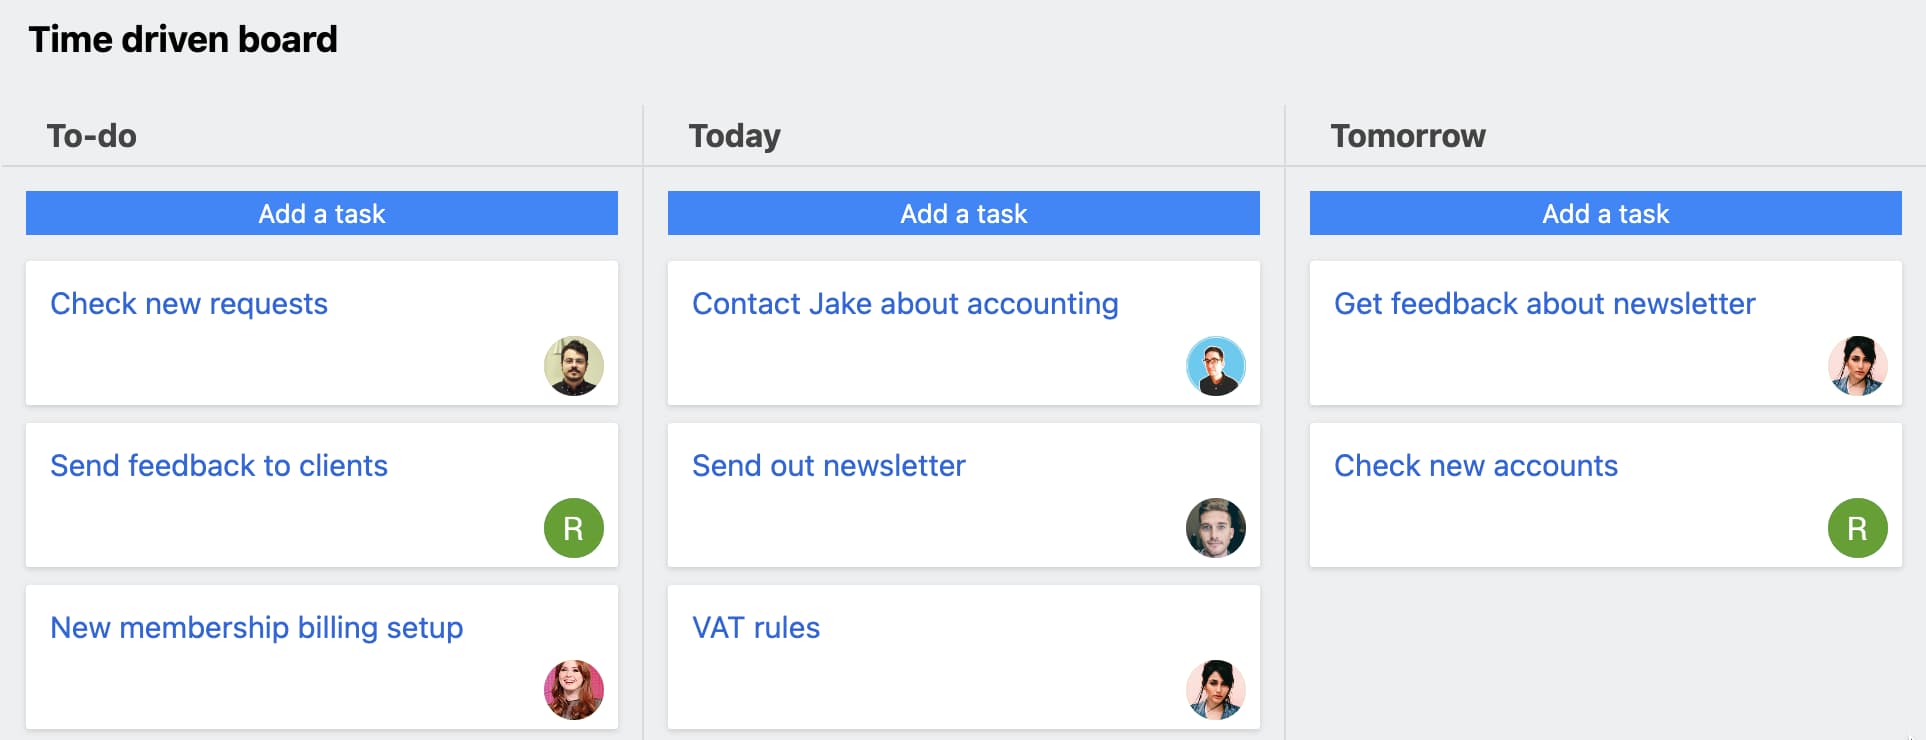This screenshot has width=1926, height=740.
Task: Click green R avatar on Check new accounts
Action: pyautogui.click(x=1858, y=528)
